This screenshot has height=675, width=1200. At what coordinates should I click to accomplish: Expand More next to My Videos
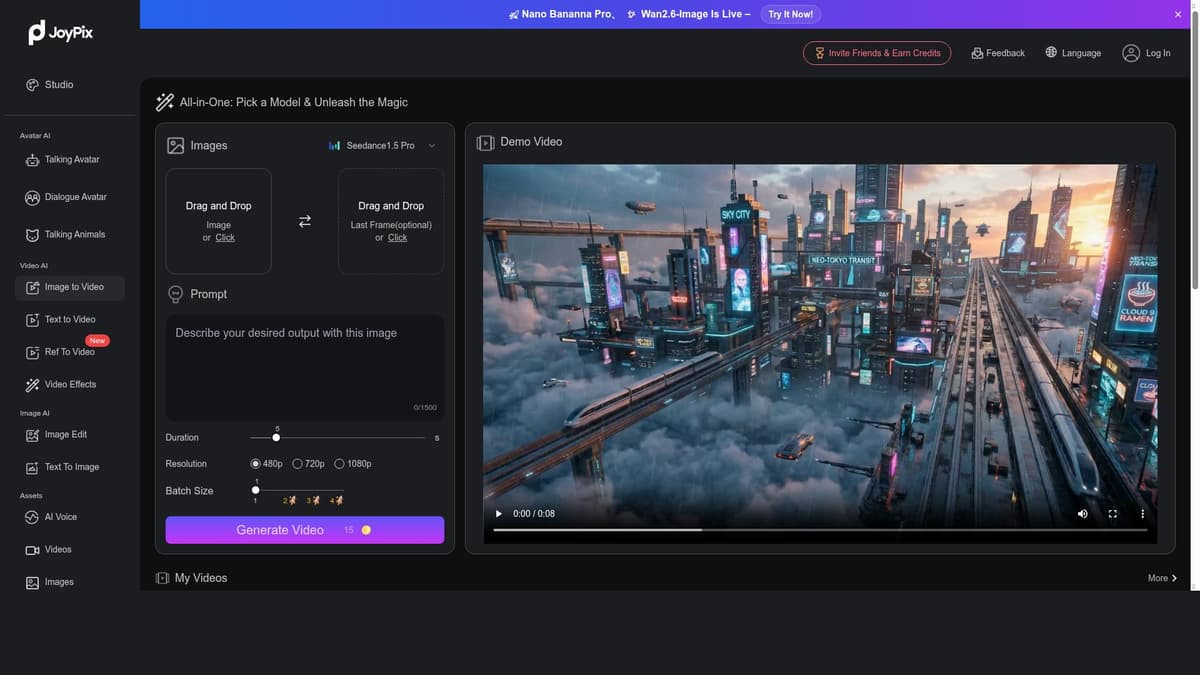pos(1162,578)
